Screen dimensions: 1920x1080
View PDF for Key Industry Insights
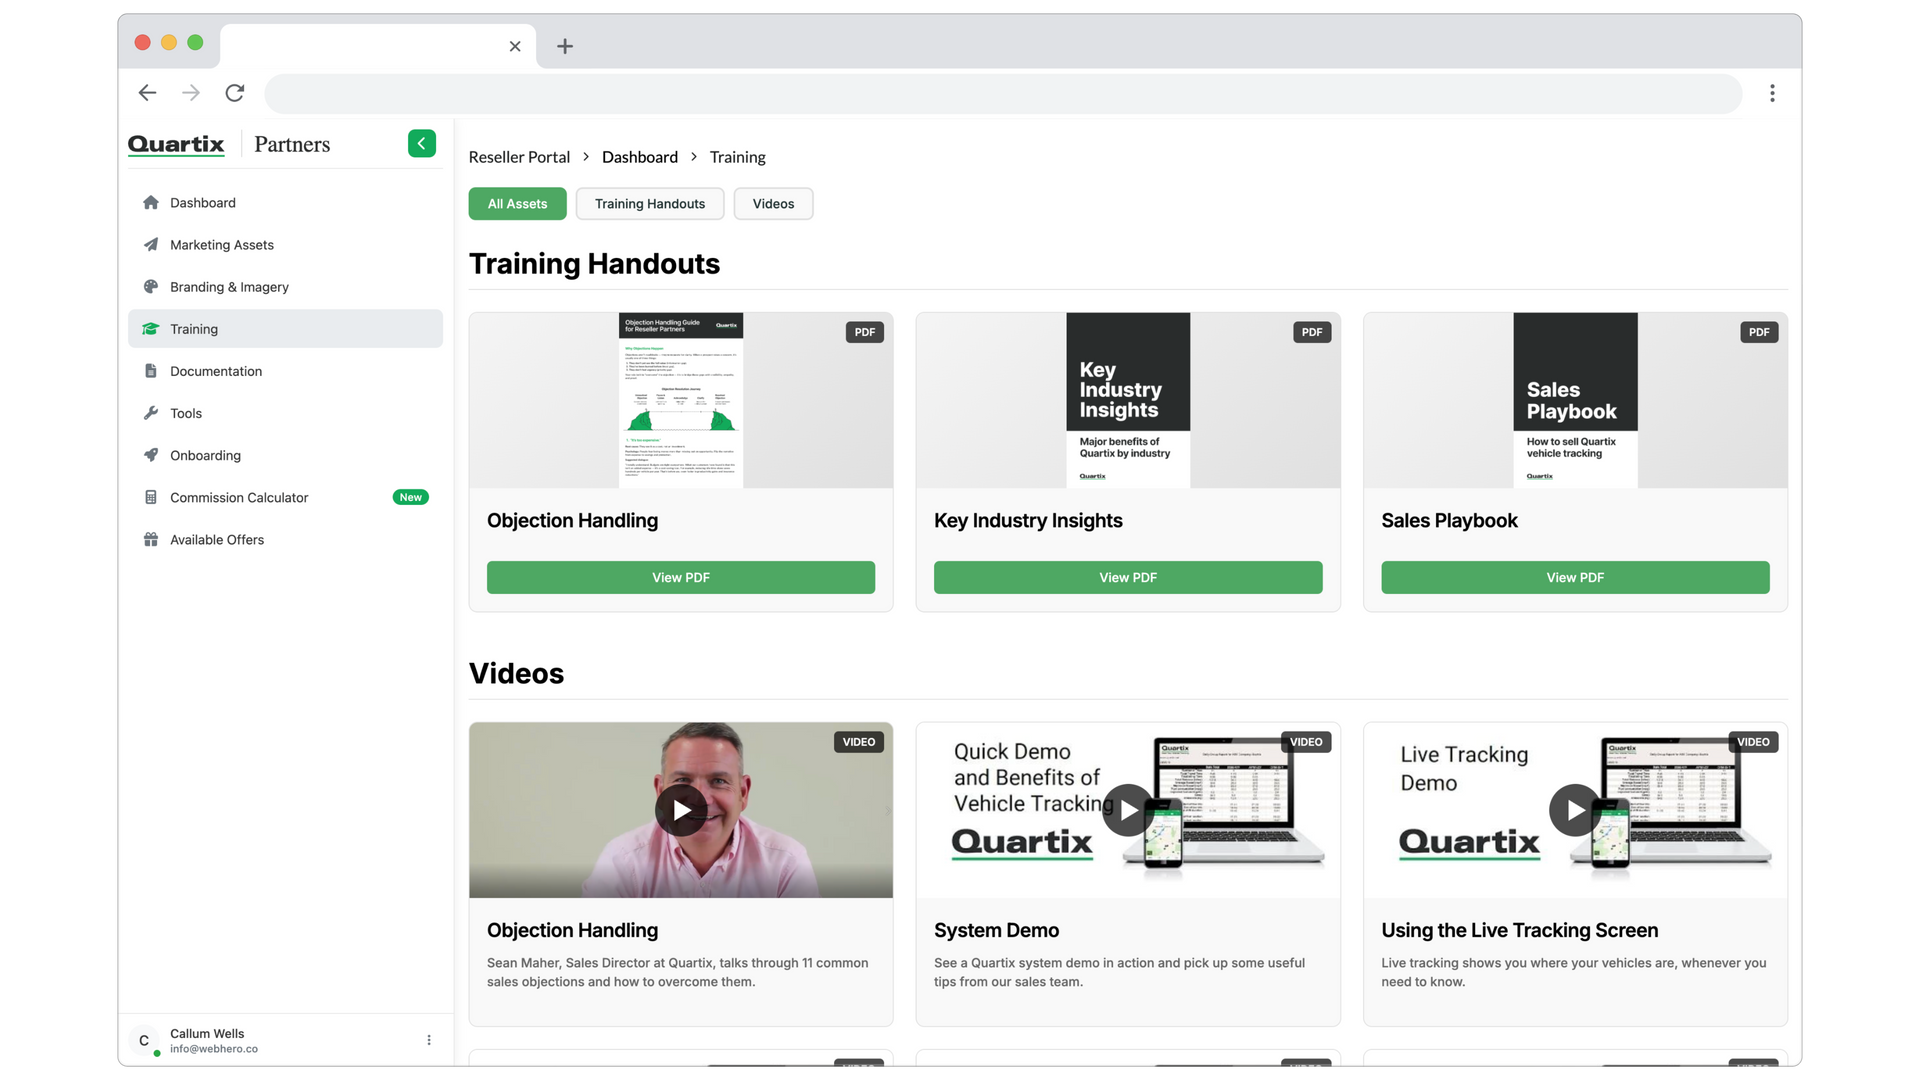click(x=1128, y=578)
